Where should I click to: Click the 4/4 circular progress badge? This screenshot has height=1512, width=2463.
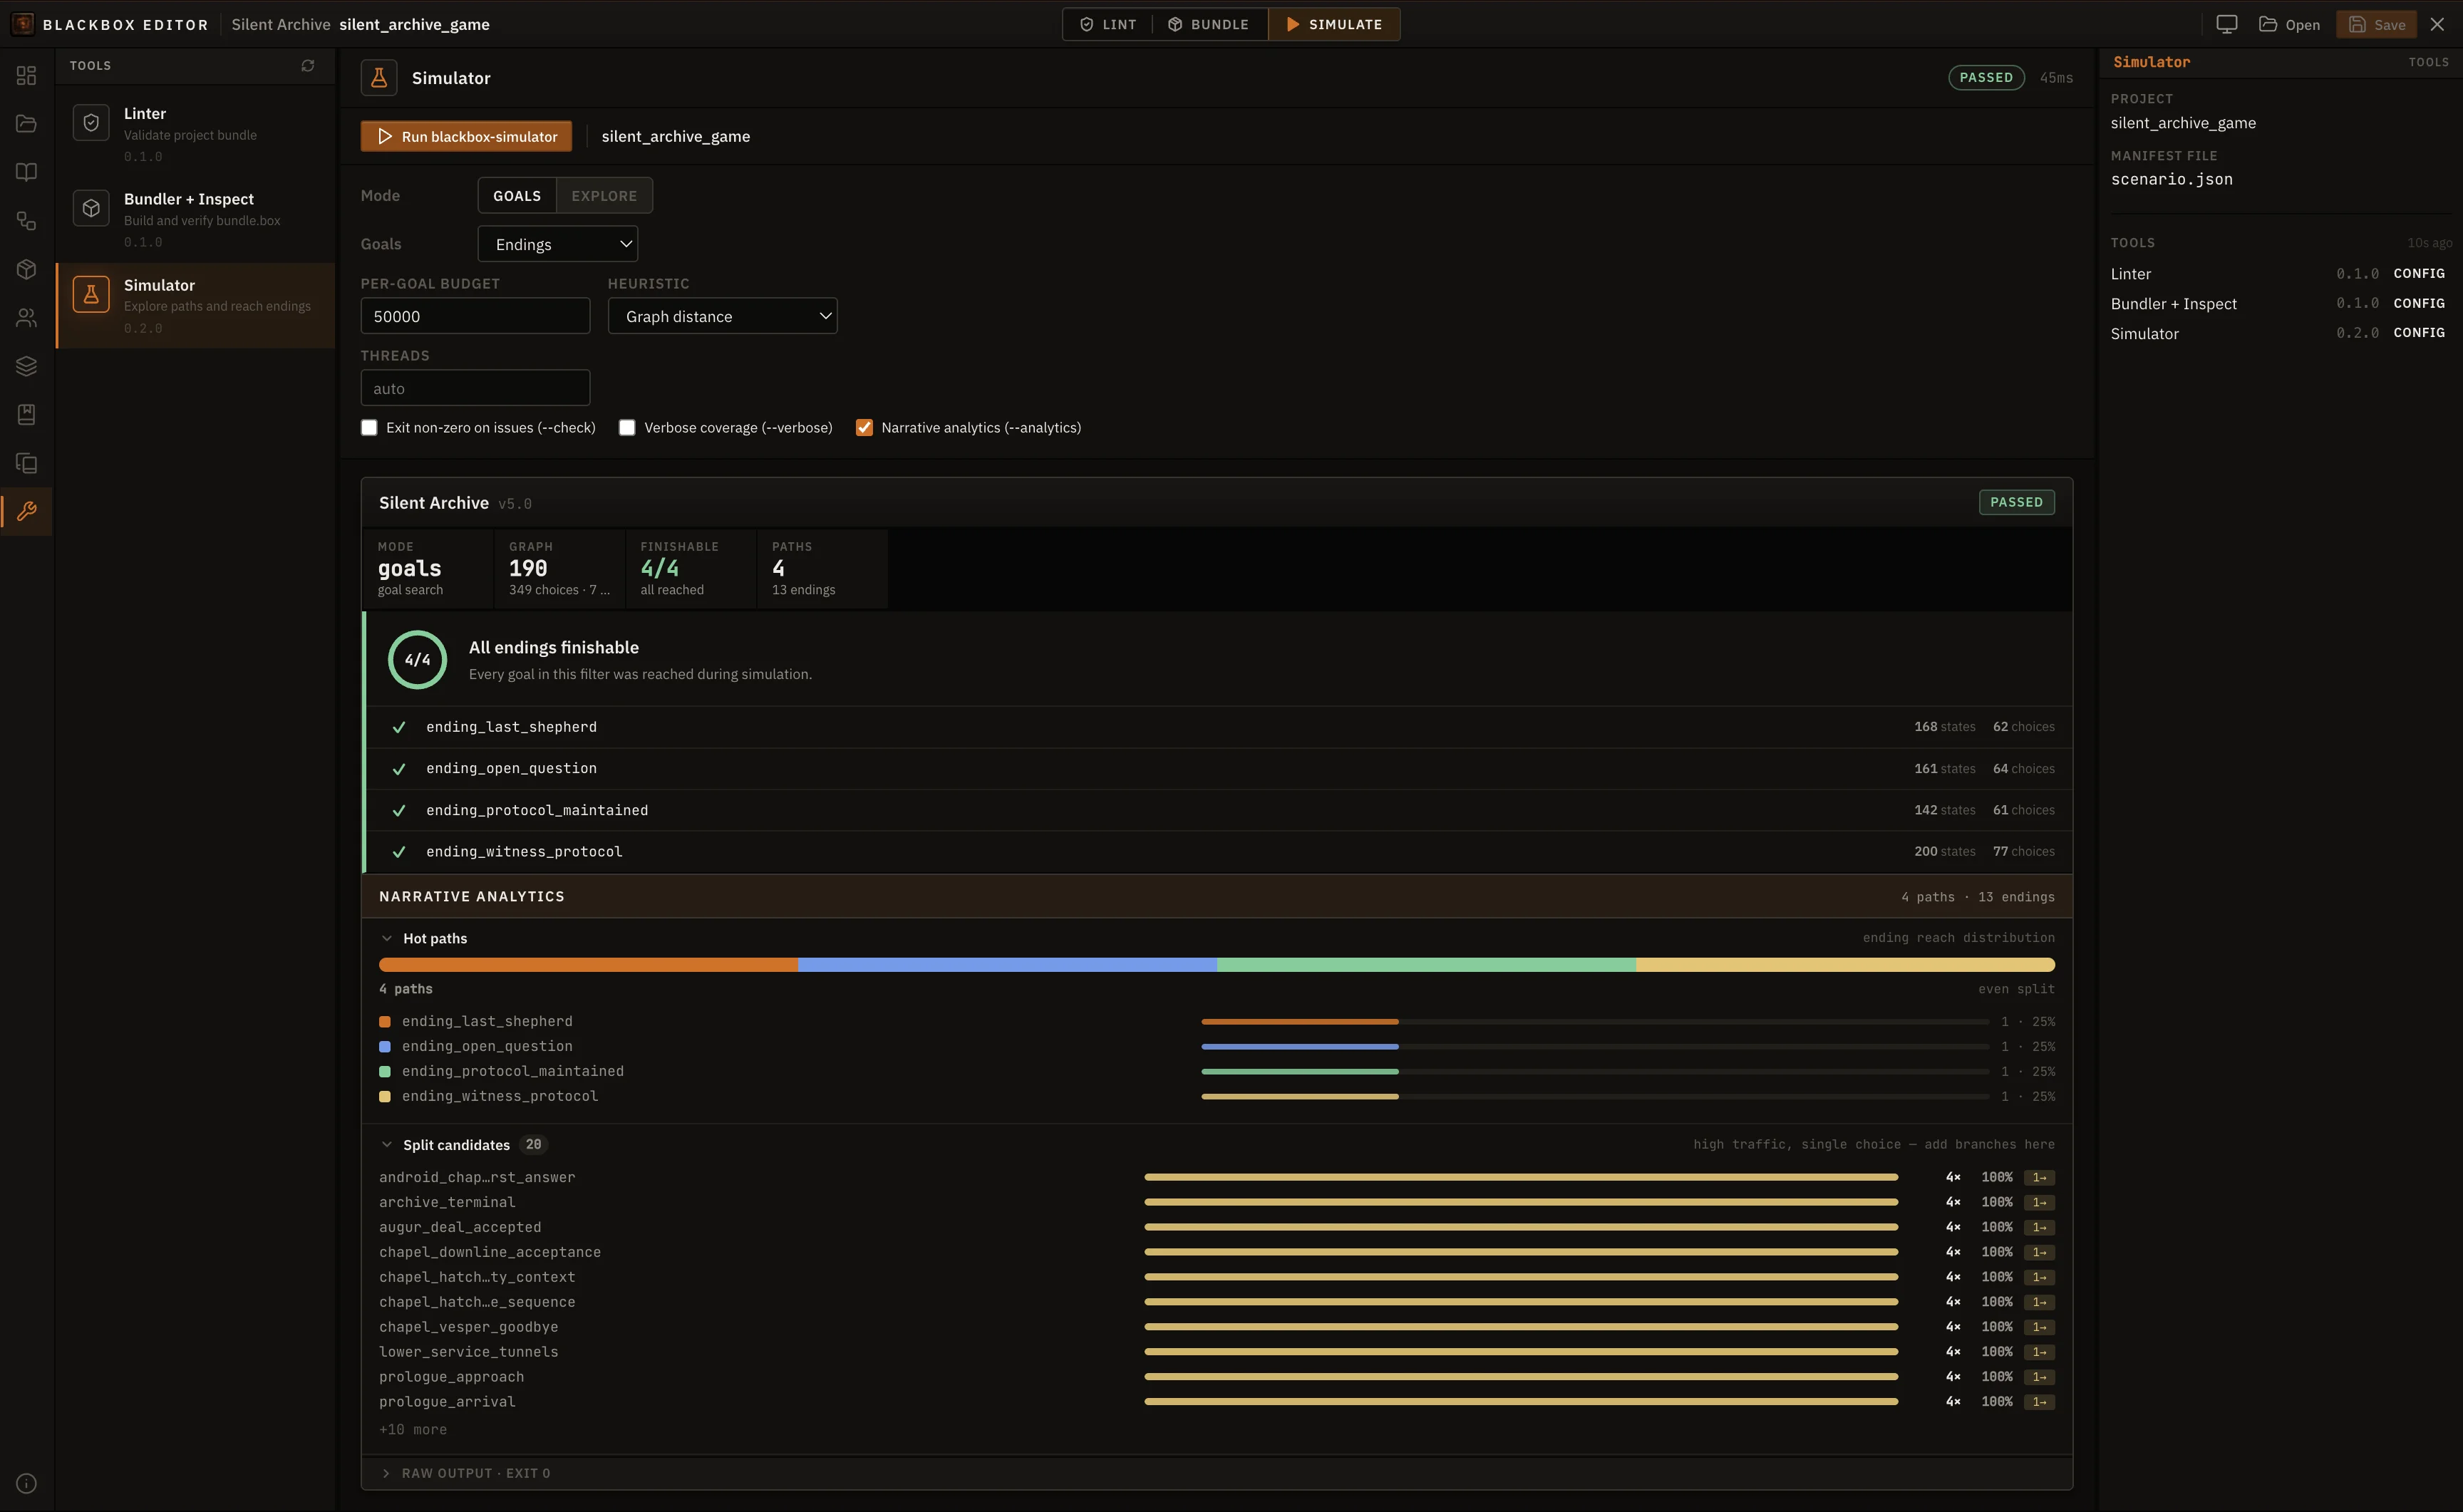click(x=417, y=659)
